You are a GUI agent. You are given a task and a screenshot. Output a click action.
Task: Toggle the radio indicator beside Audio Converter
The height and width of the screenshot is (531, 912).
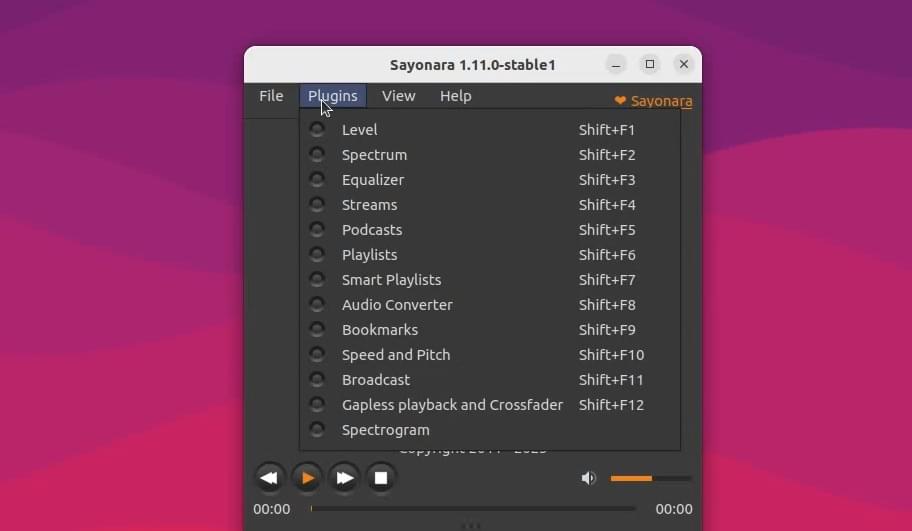317,304
